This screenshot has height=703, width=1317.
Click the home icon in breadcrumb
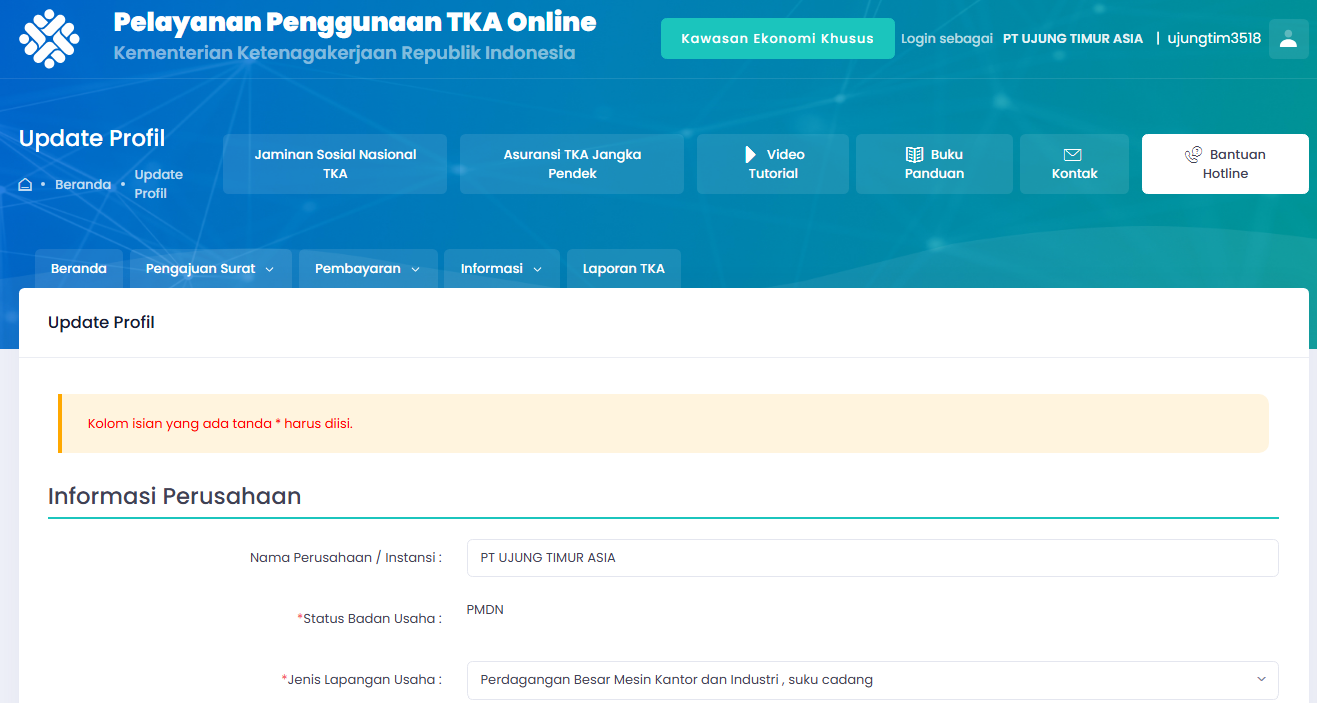[26, 185]
